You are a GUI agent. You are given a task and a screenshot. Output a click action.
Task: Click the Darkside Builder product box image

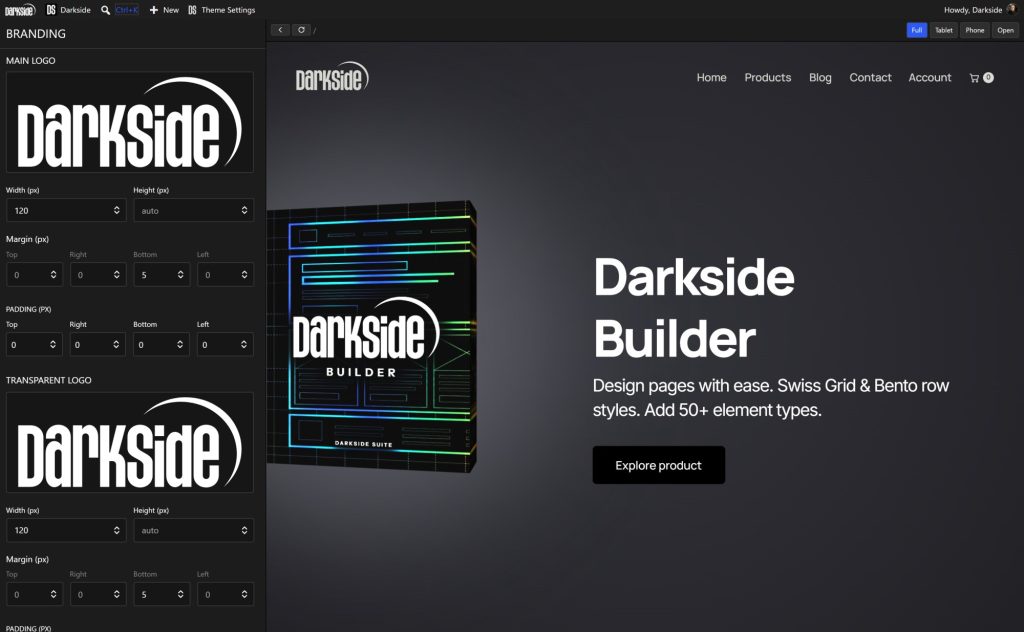coord(372,336)
